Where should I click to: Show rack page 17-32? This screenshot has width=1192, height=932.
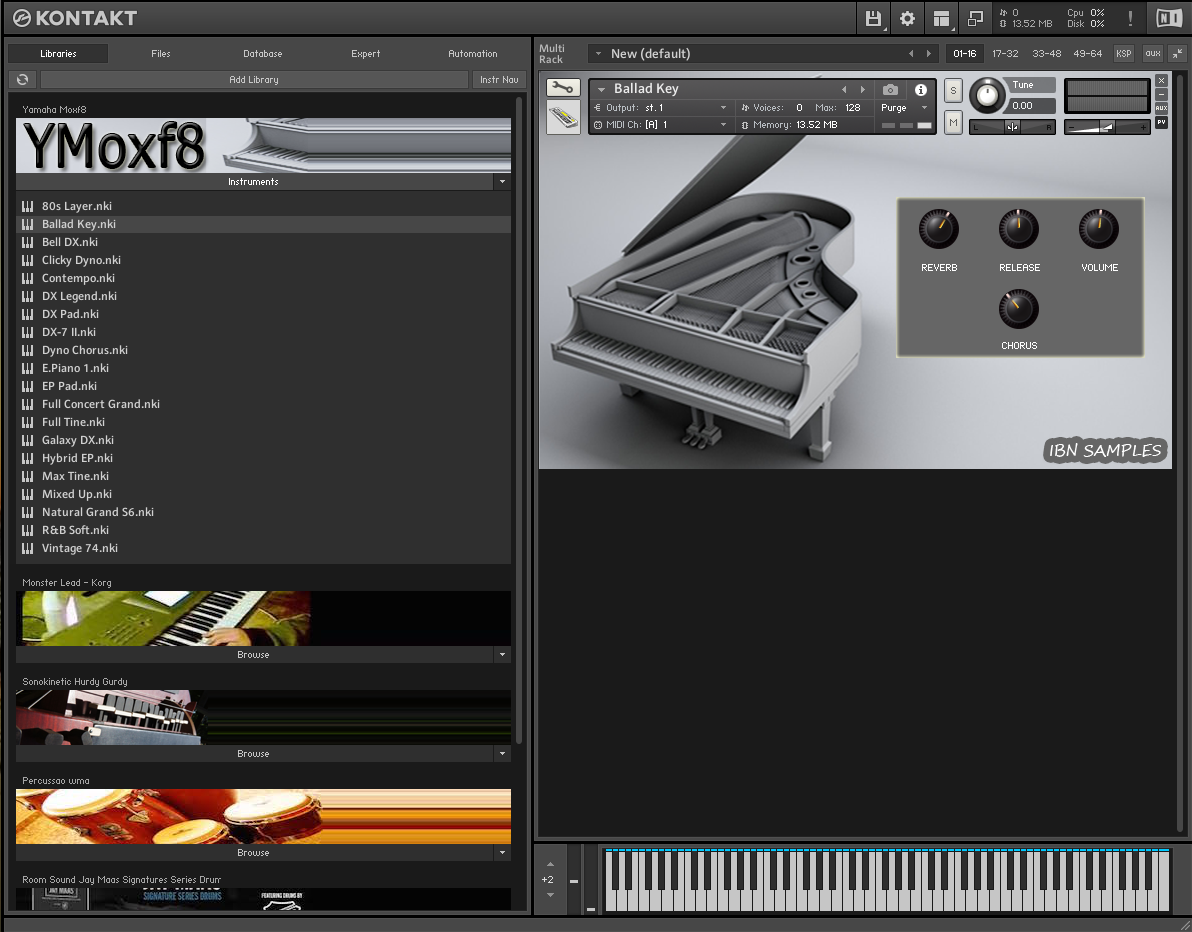click(1005, 54)
